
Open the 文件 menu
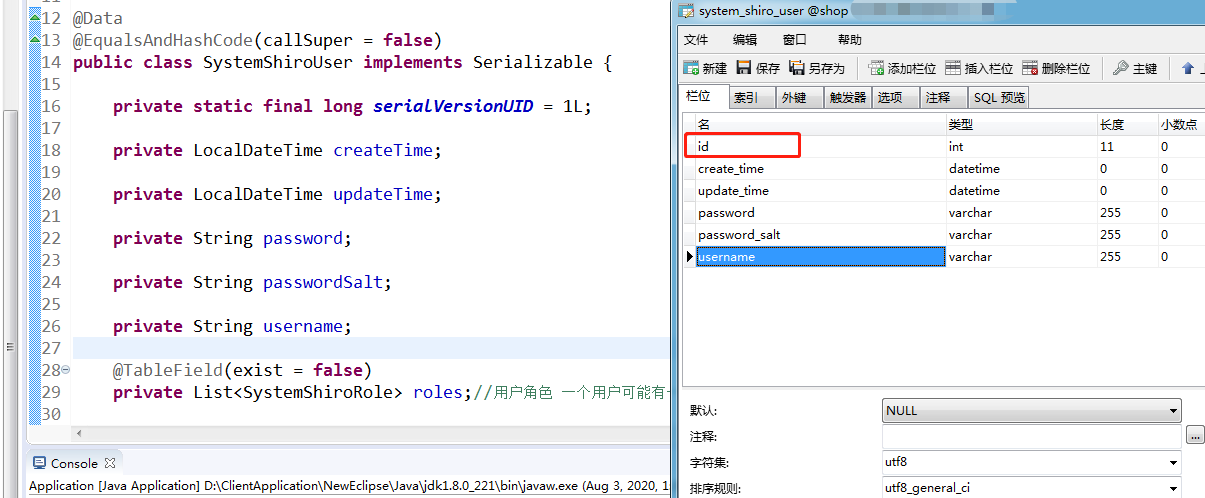(696, 40)
